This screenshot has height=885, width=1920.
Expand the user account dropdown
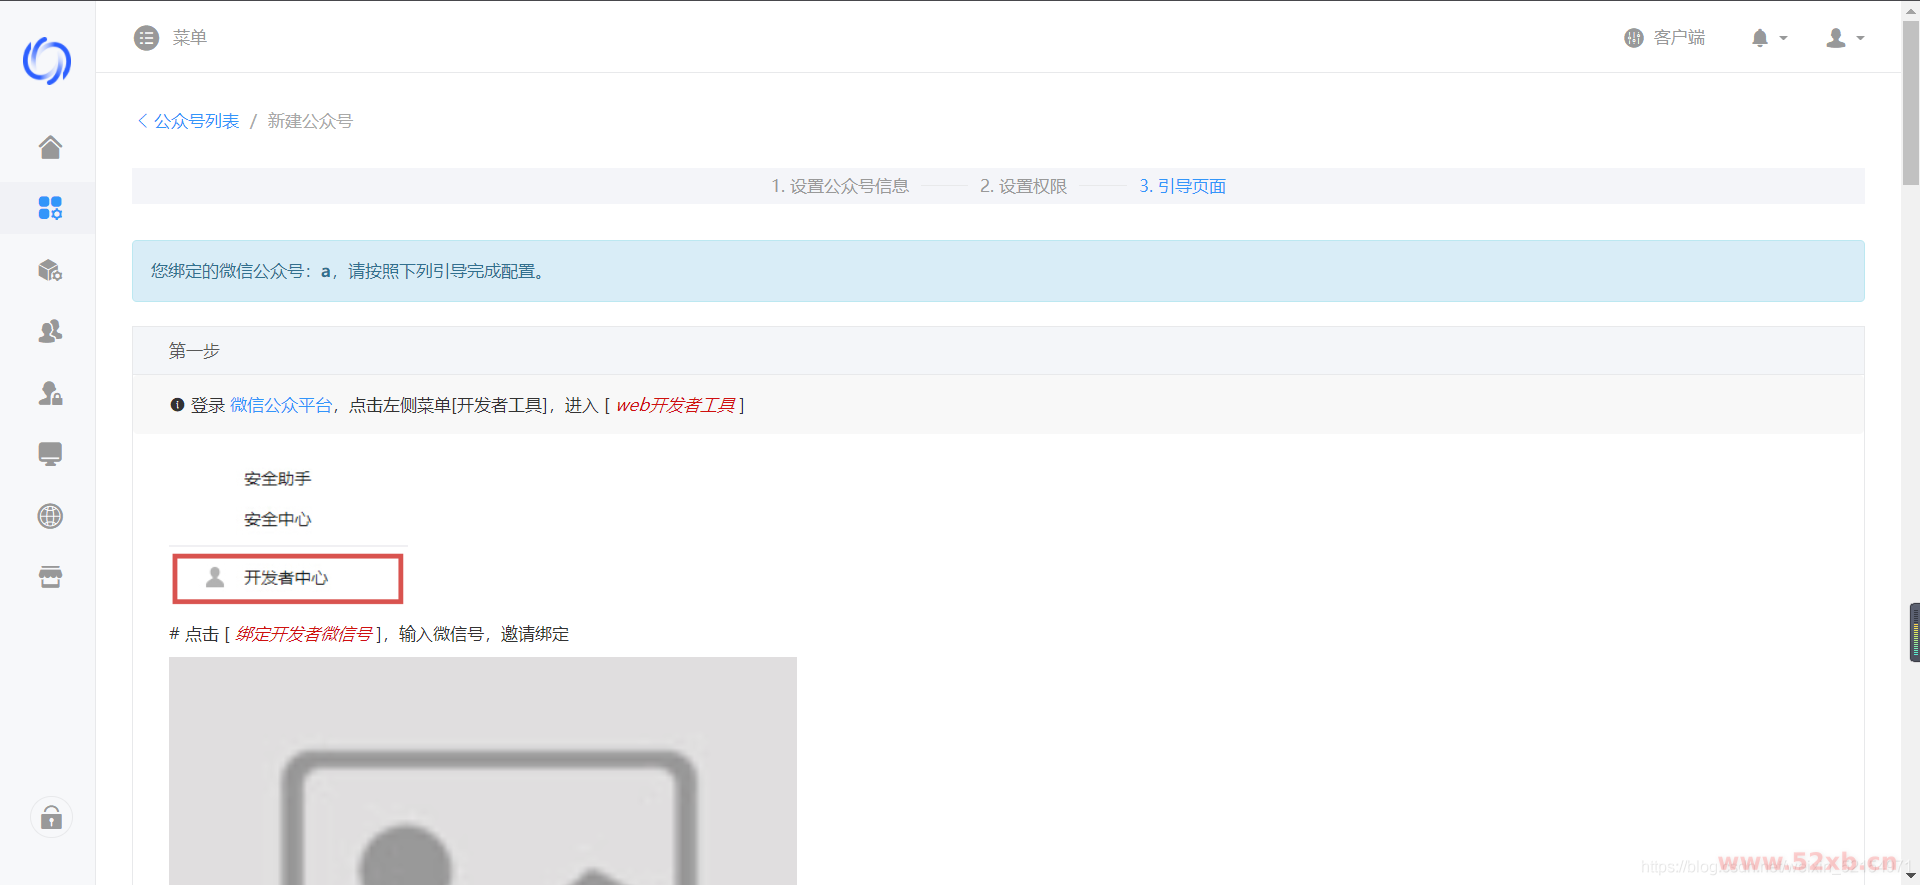pyautogui.click(x=1844, y=38)
